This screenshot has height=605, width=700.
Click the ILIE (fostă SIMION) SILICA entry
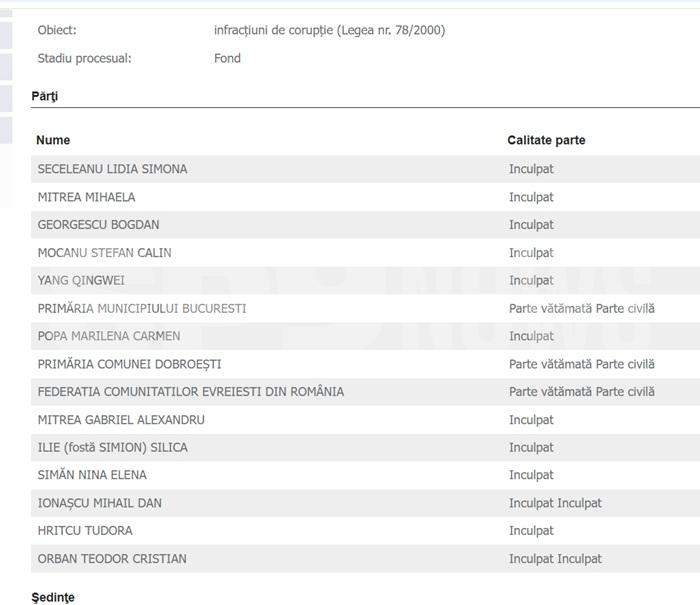[112, 448]
